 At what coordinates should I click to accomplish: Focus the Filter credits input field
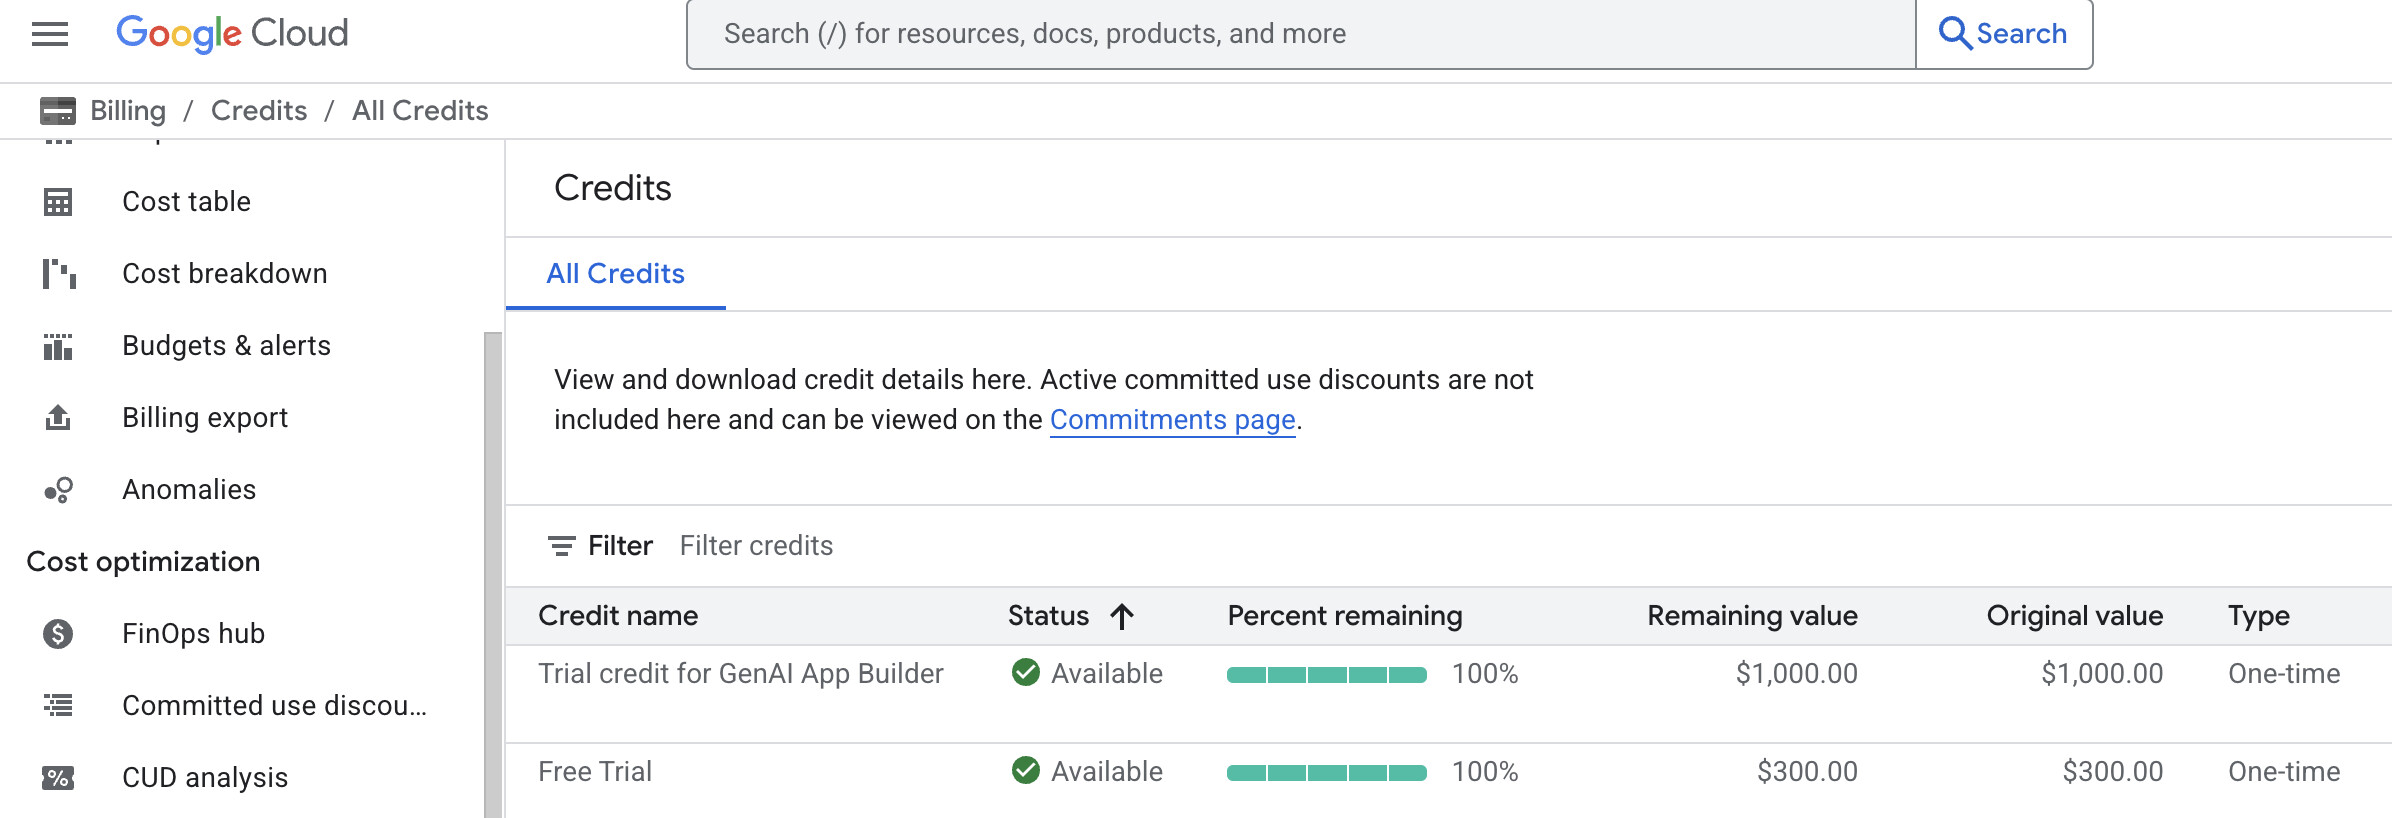click(756, 546)
